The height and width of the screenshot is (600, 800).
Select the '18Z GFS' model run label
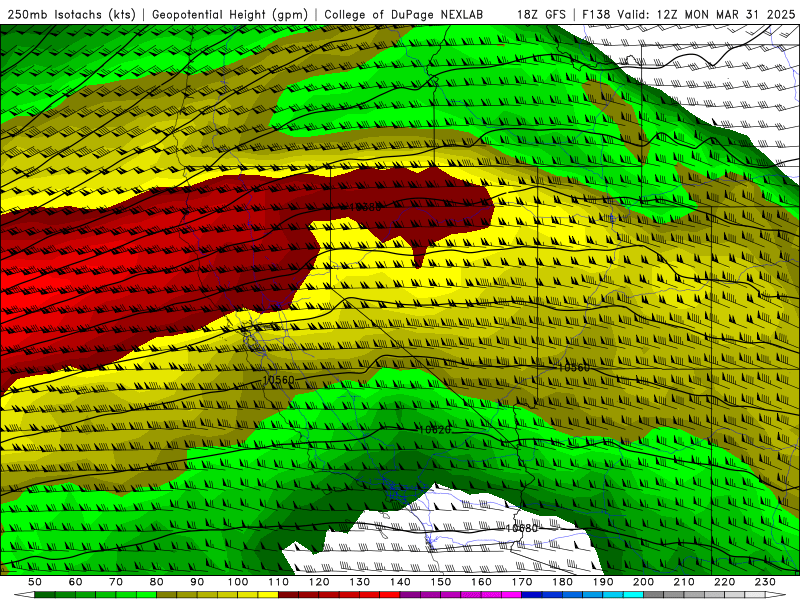pyautogui.click(x=541, y=14)
